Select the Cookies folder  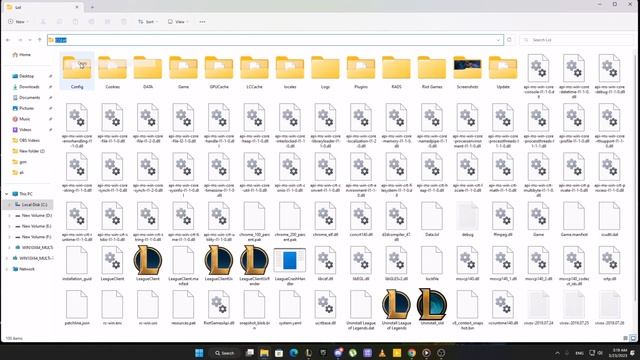click(112, 72)
